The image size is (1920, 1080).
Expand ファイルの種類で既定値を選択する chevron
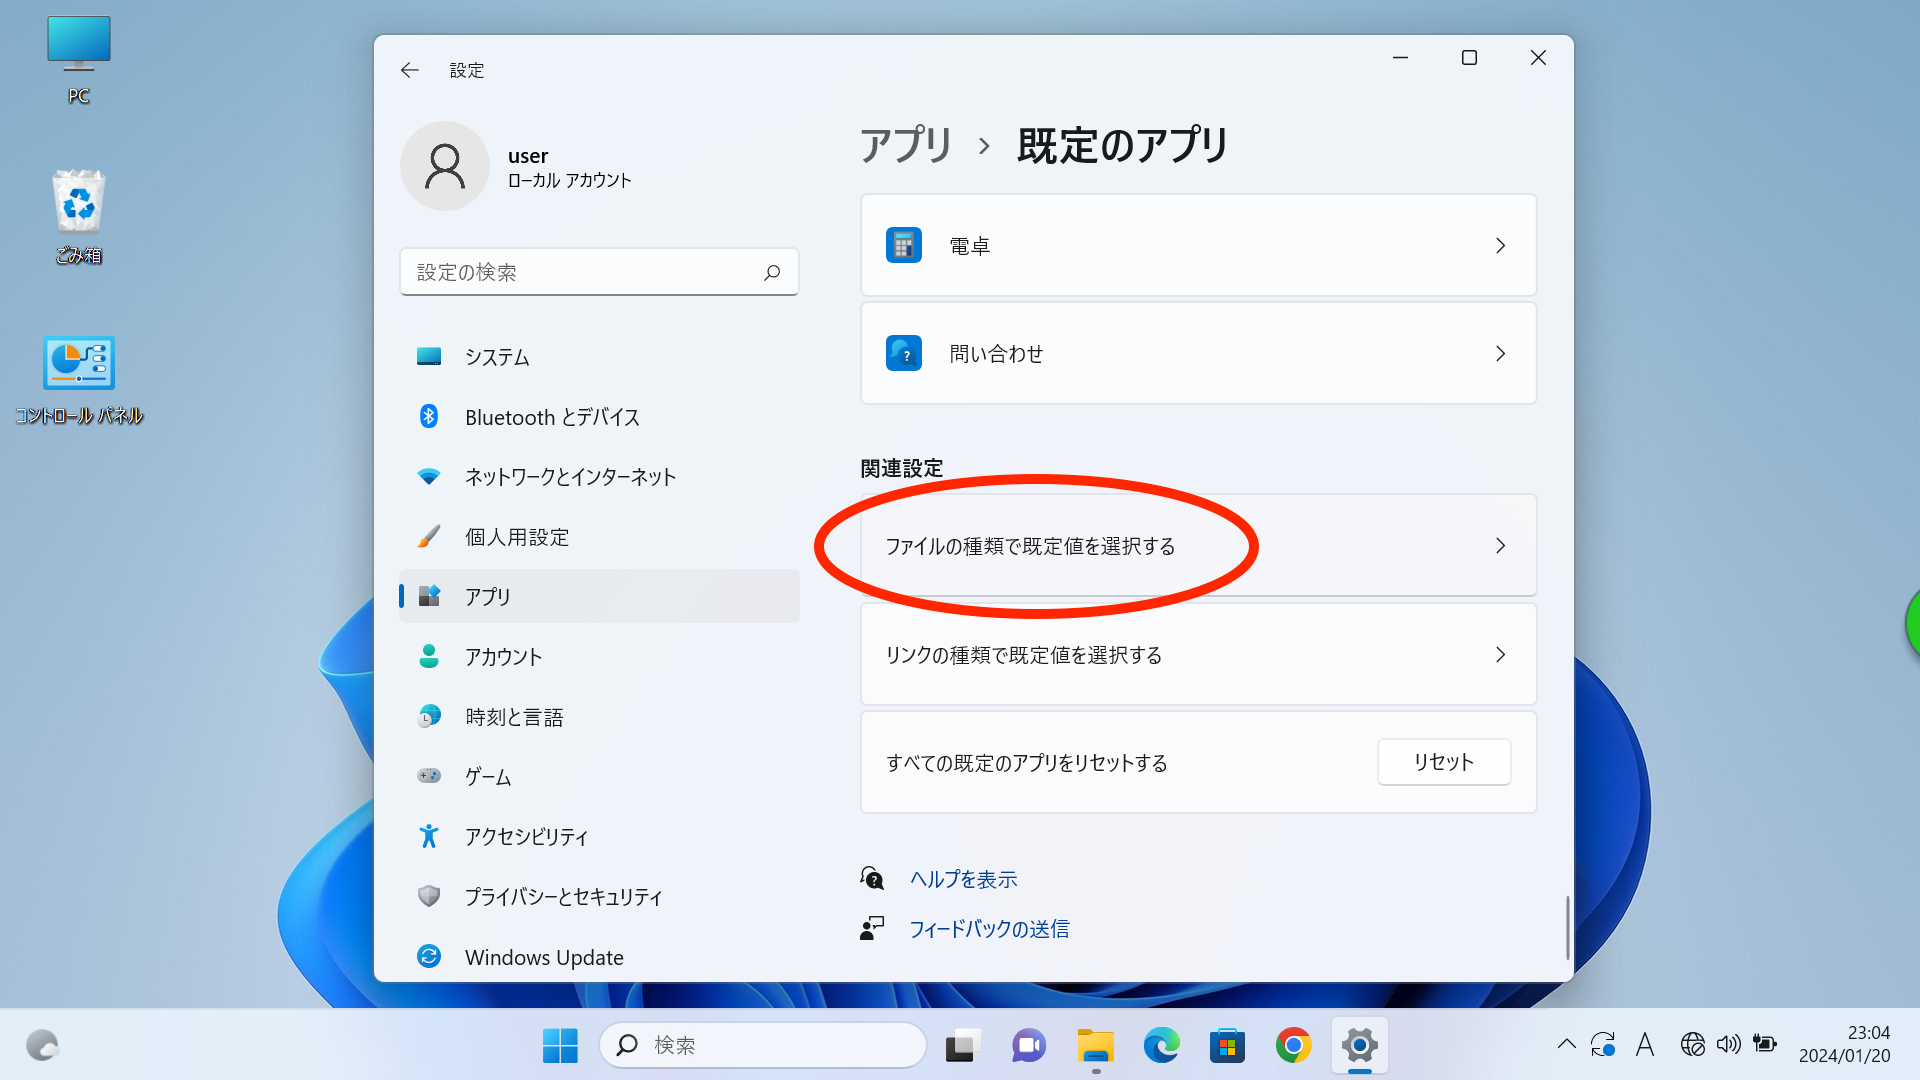(x=1500, y=546)
